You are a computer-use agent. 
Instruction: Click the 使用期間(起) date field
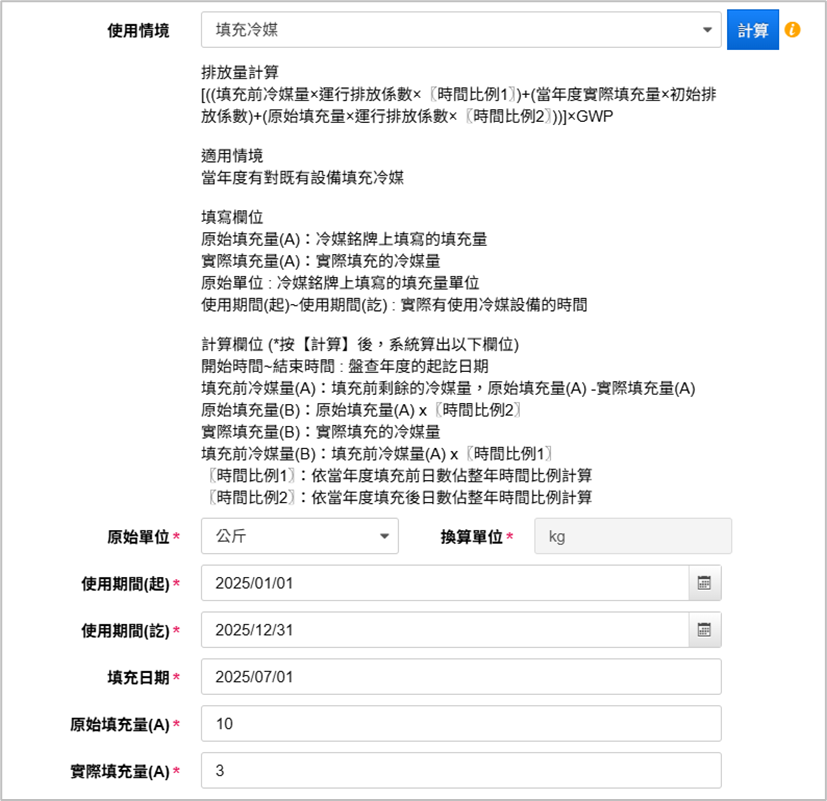coord(444,582)
